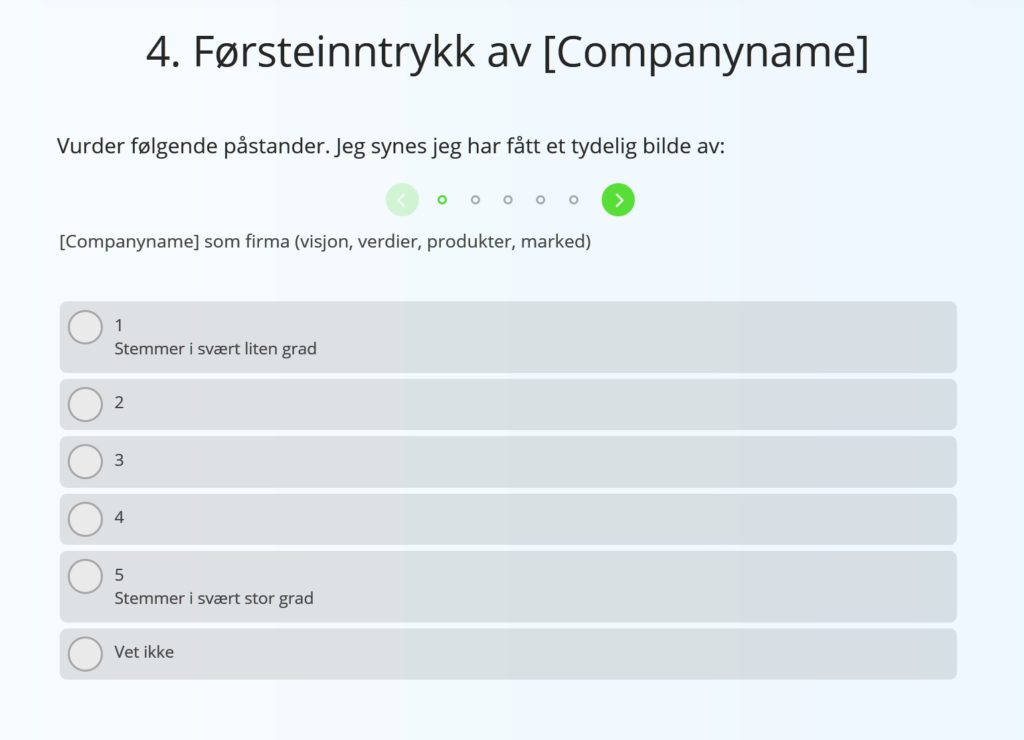Jump to the last question dot

(x=574, y=199)
